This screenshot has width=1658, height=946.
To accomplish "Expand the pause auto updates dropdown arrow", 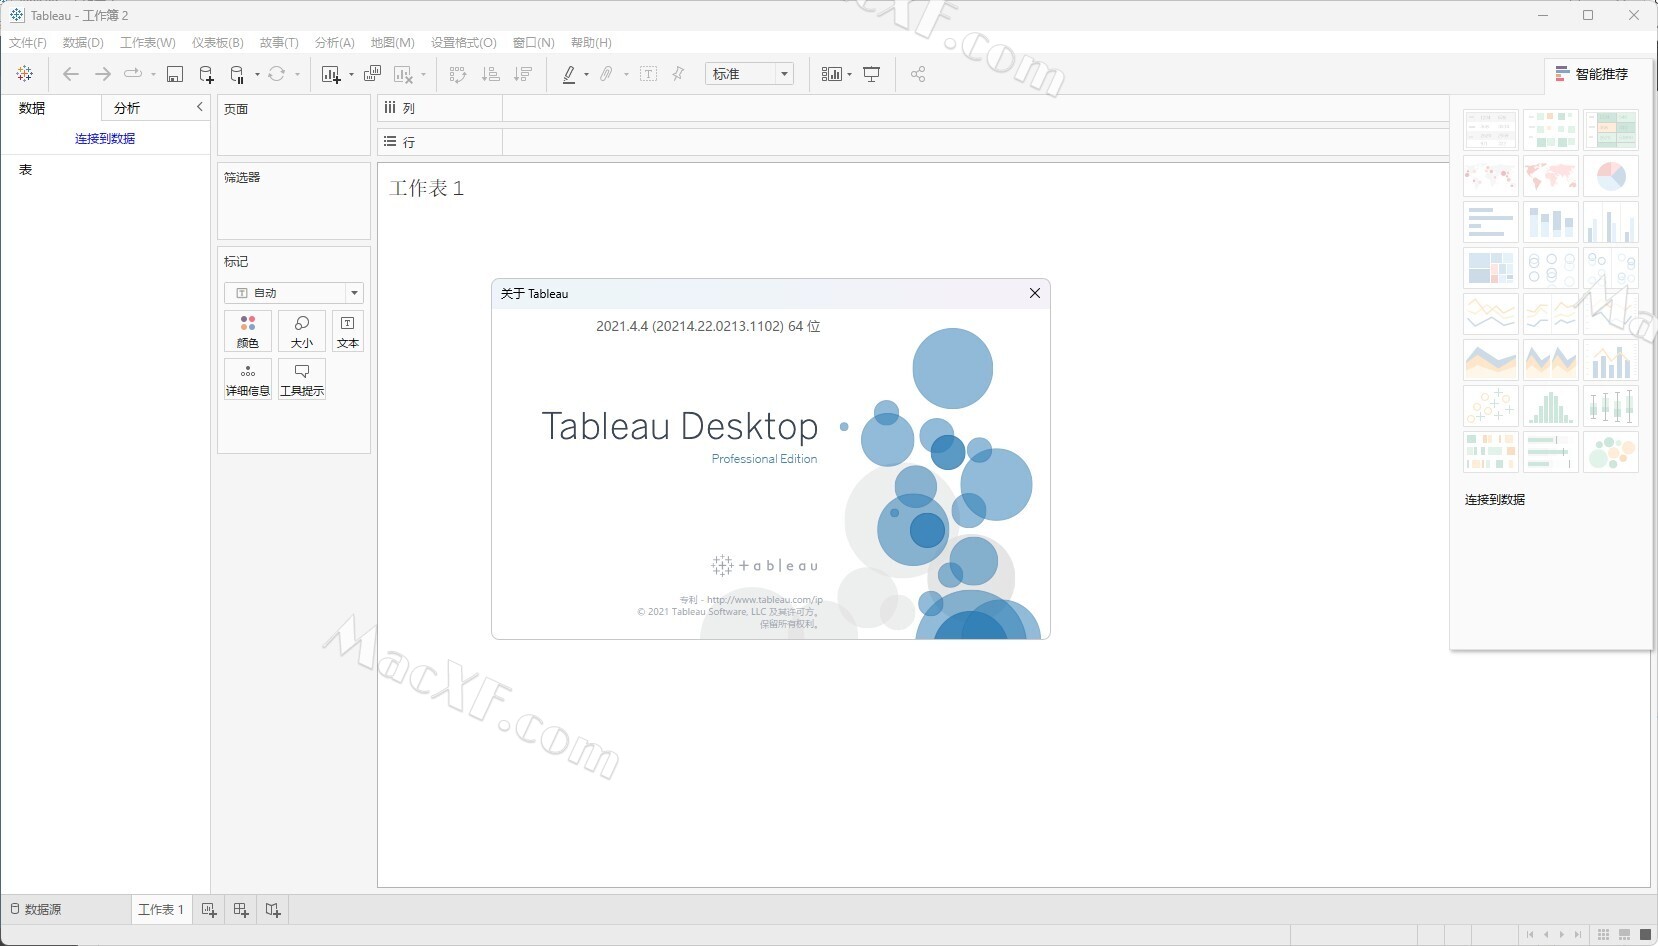I will click(x=257, y=75).
